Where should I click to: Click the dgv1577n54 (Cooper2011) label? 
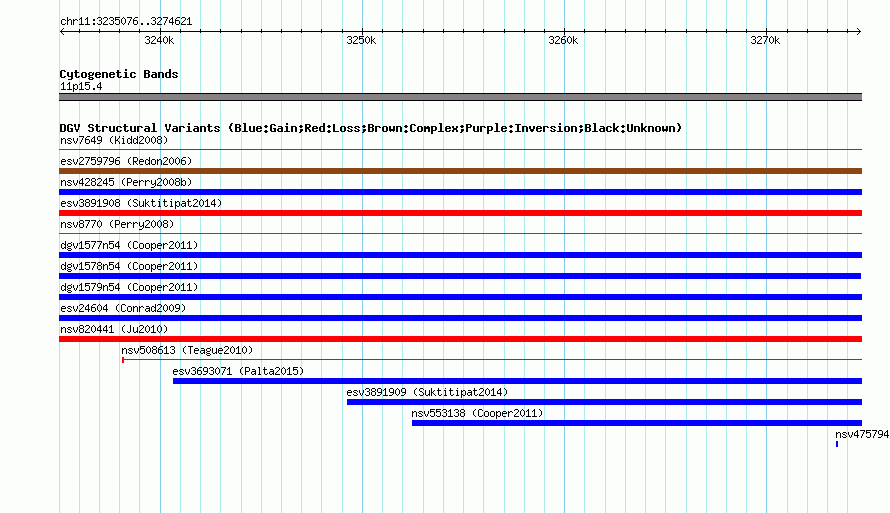(x=129, y=245)
